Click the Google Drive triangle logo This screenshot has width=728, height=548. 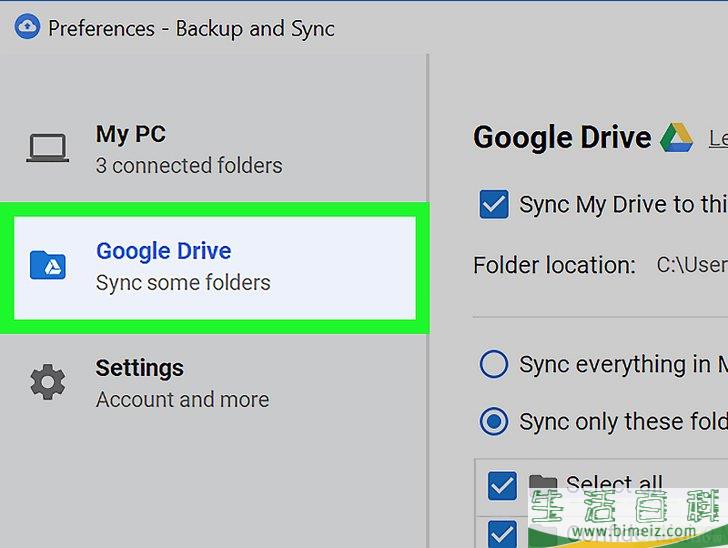677,137
